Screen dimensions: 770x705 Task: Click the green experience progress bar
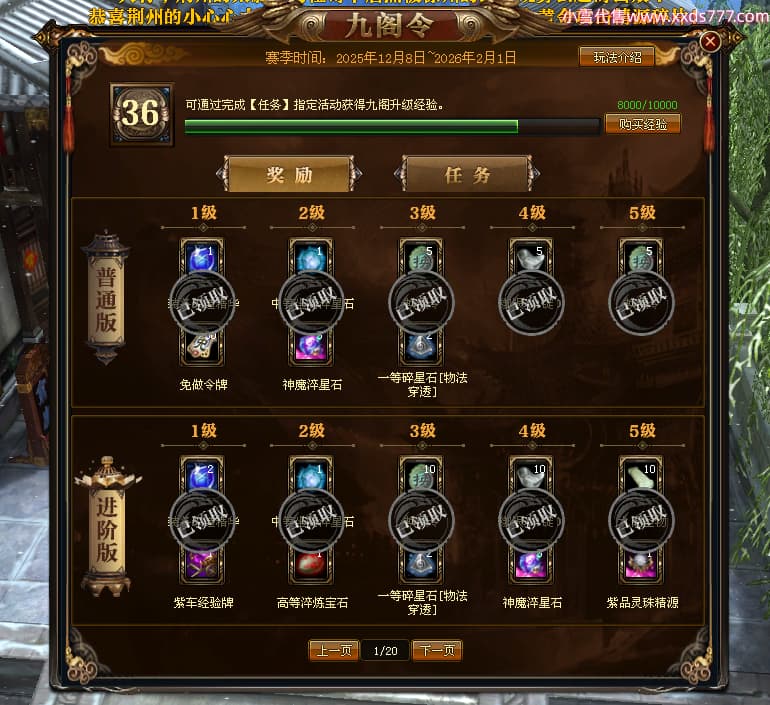tap(392, 127)
